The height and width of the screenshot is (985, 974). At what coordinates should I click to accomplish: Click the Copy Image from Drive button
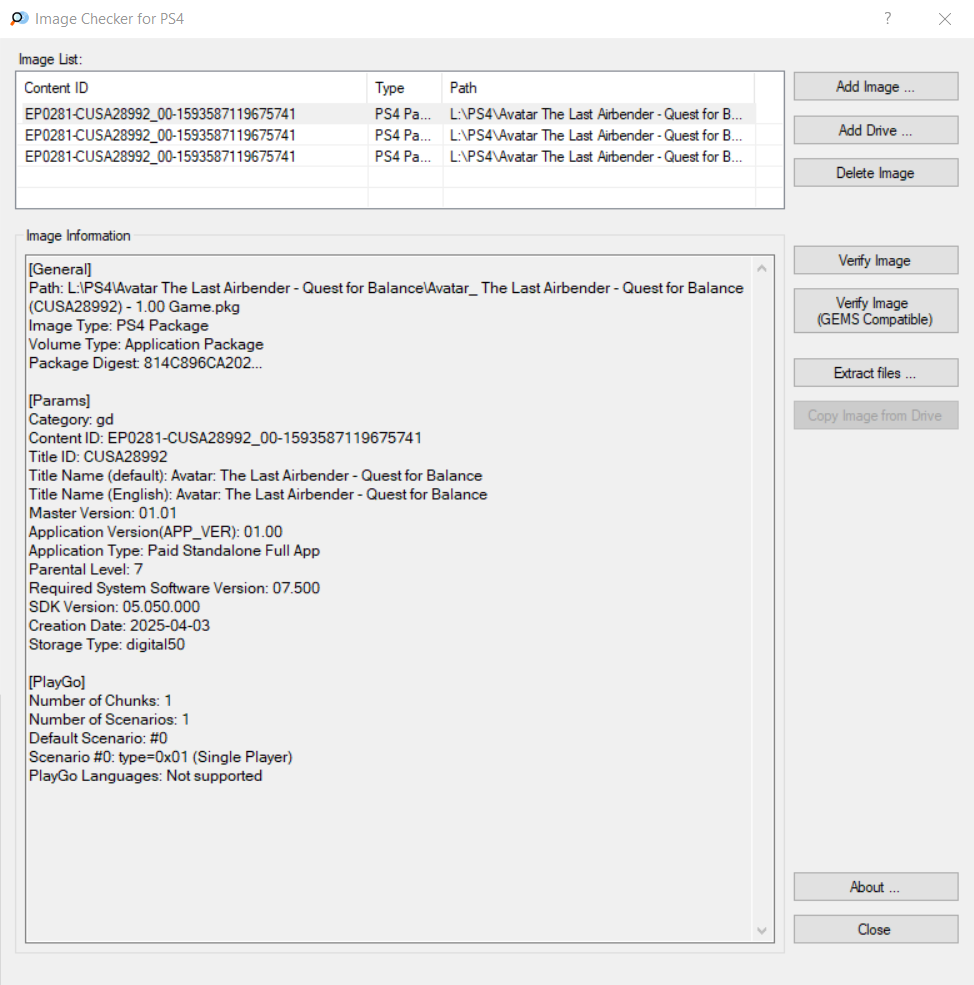pyautogui.click(x=875, y=415)
